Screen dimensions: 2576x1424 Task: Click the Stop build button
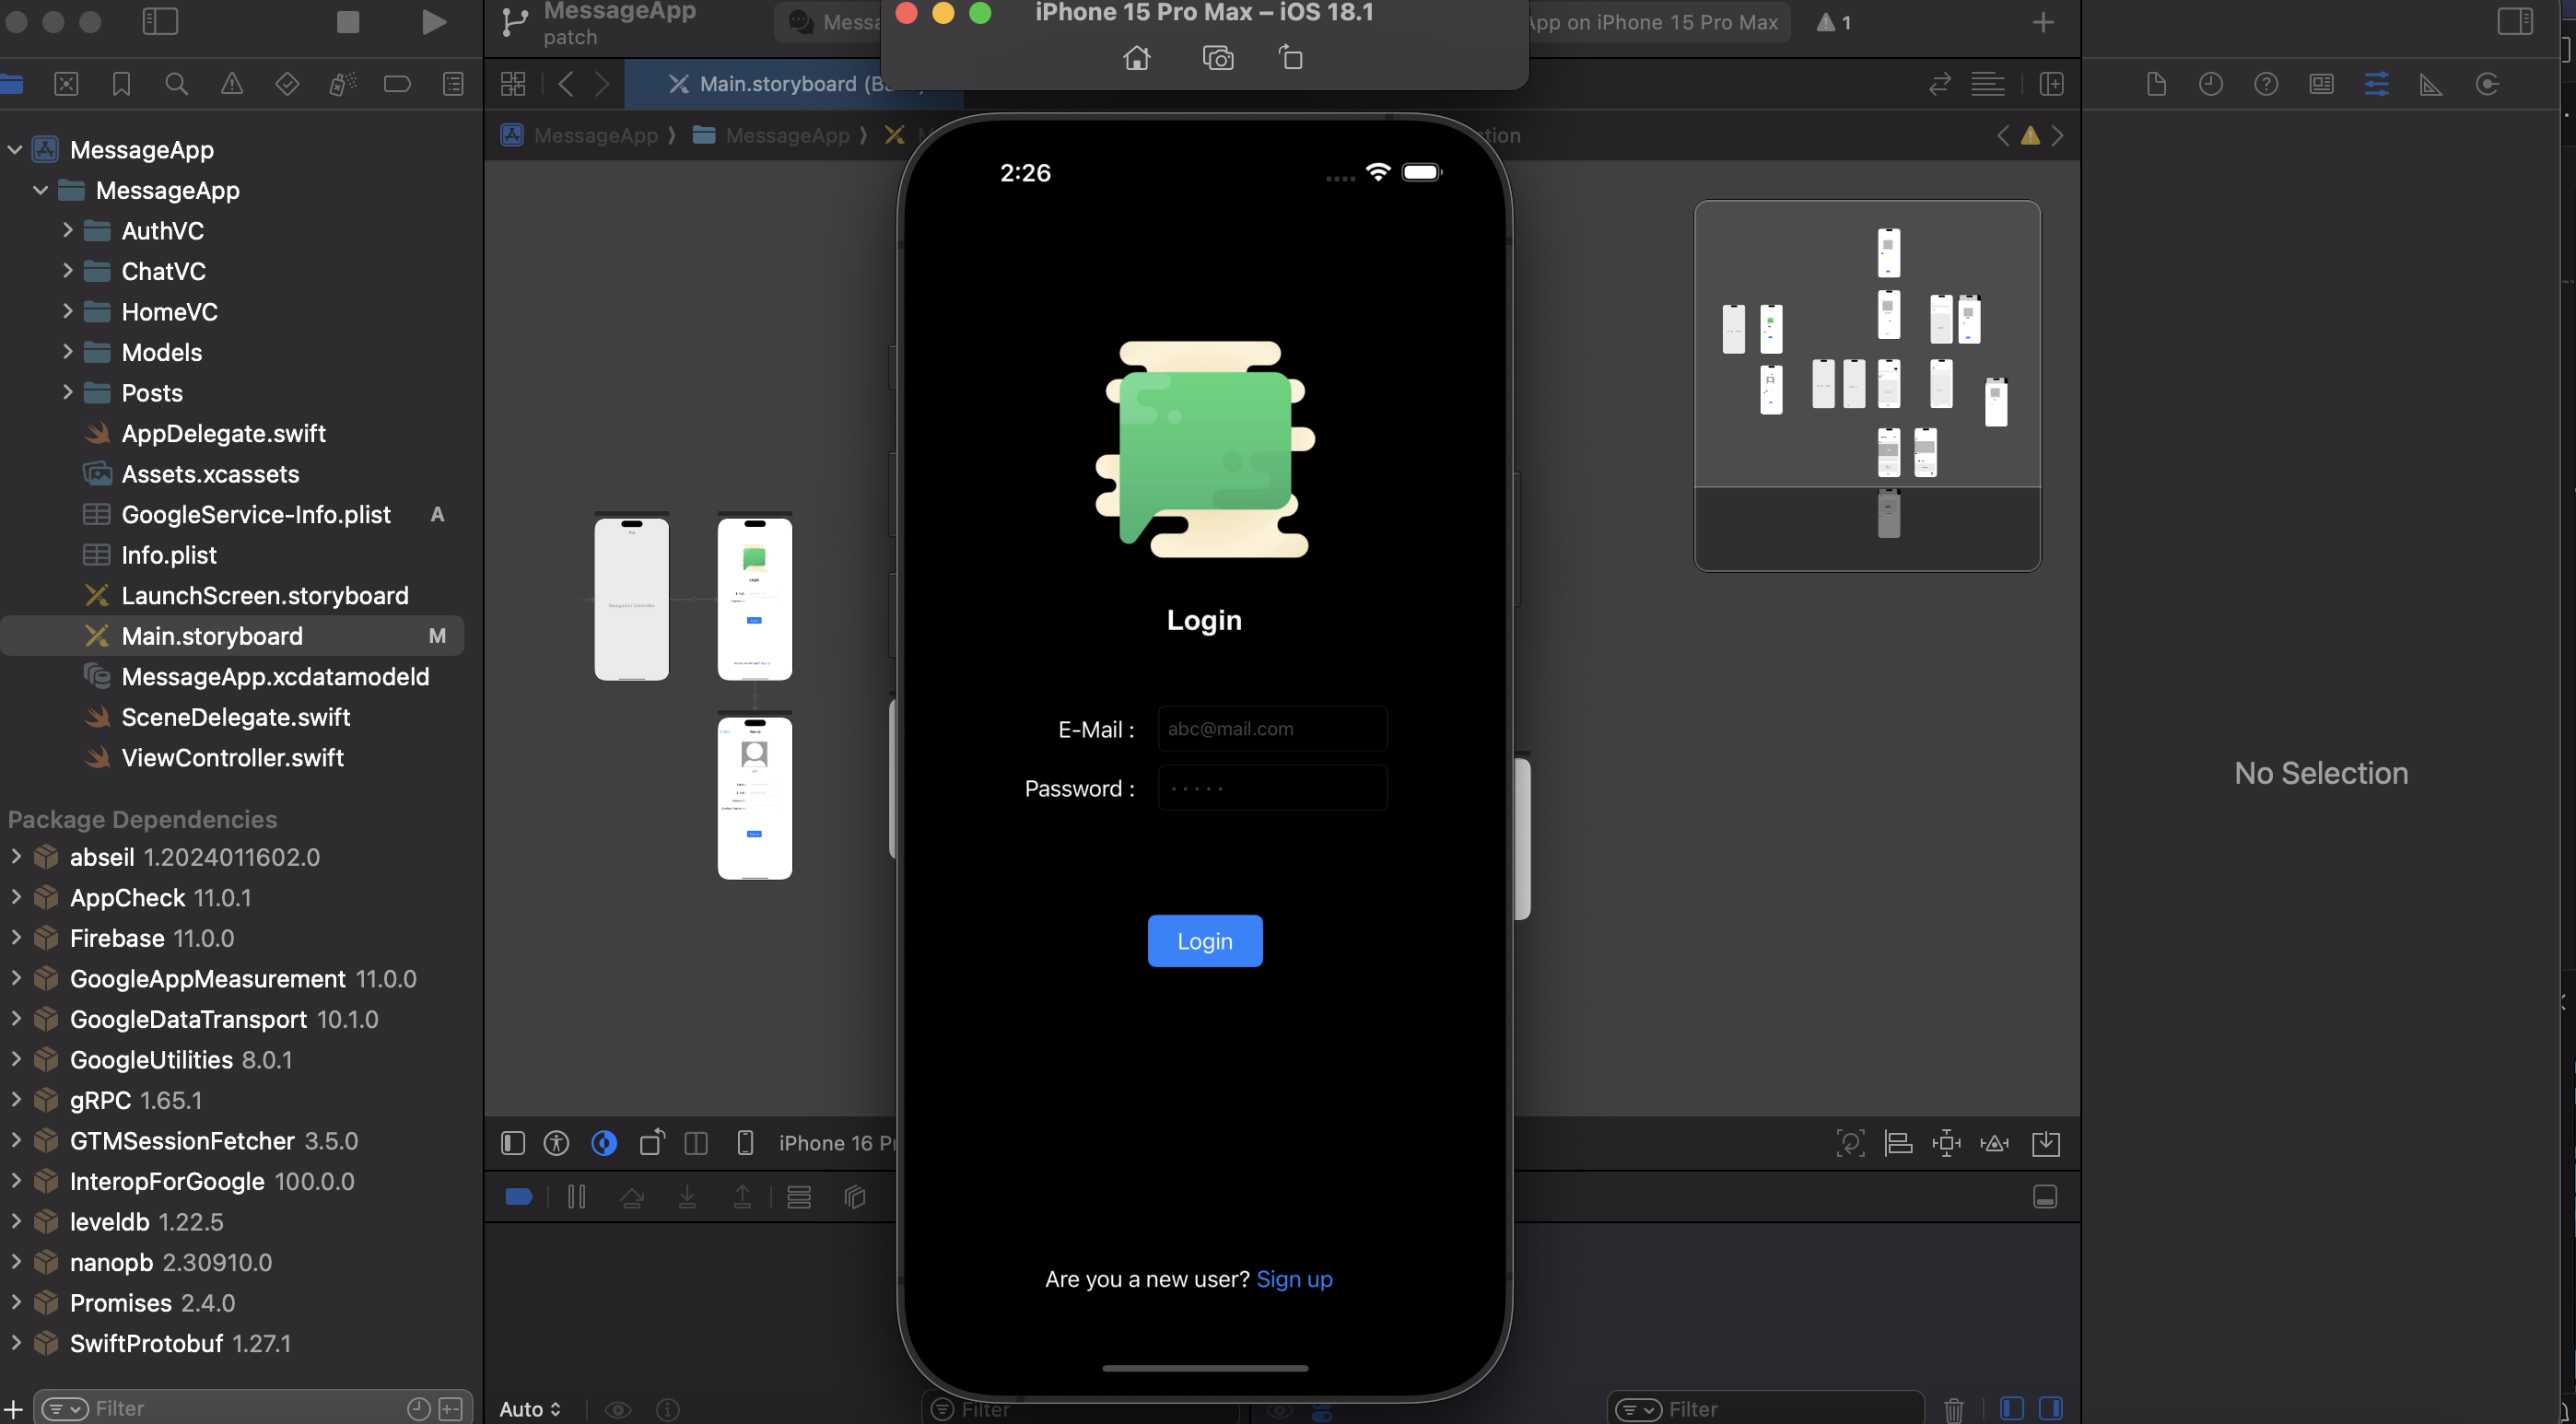(347, 22)
